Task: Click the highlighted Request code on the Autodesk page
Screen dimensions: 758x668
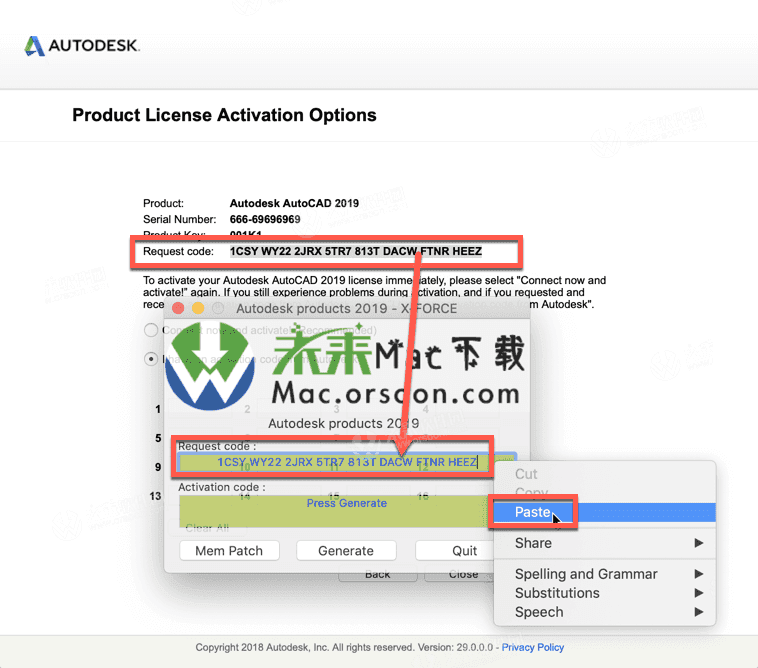Action: [355, 251]
